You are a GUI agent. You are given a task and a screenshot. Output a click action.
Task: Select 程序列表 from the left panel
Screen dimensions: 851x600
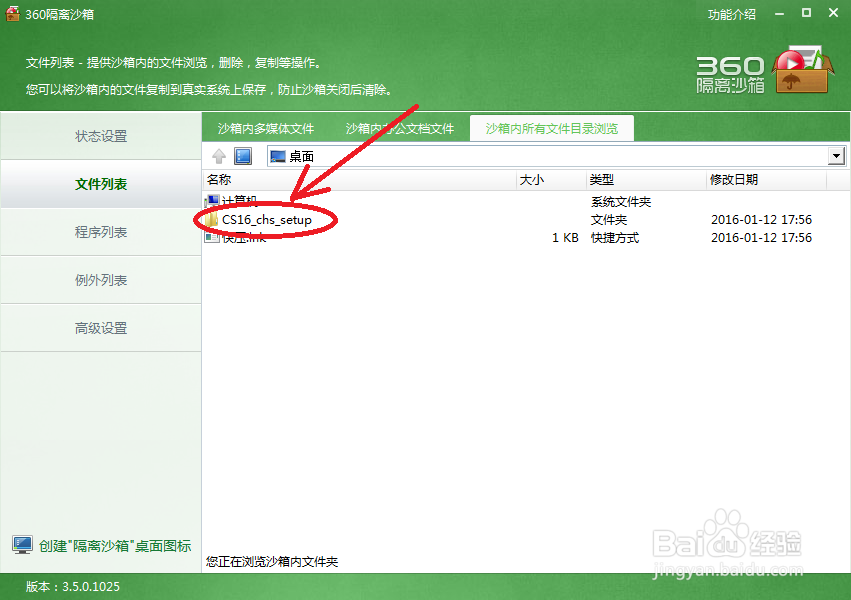[x=100, y=231]
